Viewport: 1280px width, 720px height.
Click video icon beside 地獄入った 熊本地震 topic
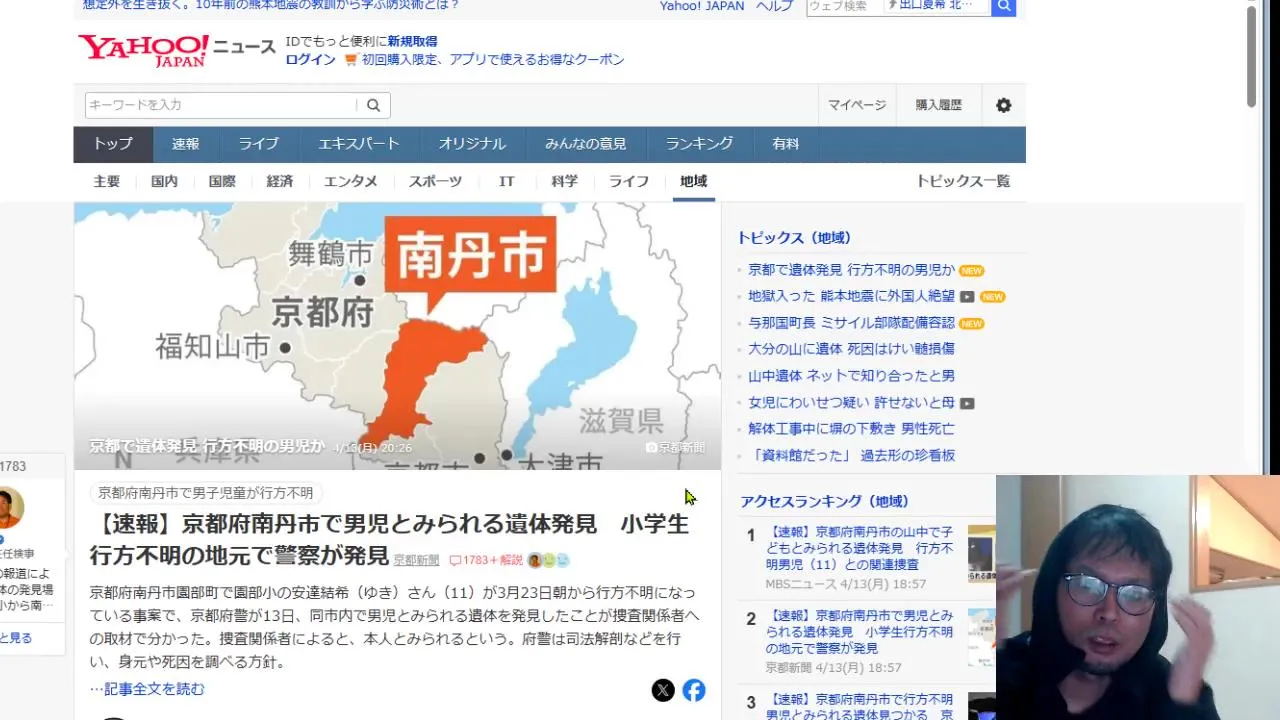pyautogui.click(x=967, y=297)
